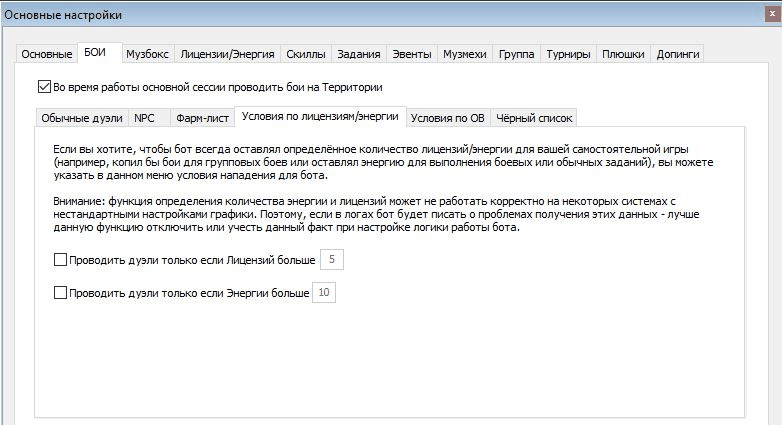Go to the Скиллы tab
This screenshot has height=425, width=782.
tap(306, 54)
